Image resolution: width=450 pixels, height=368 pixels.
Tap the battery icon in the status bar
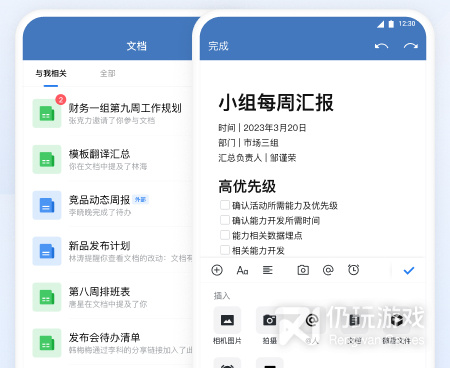[x=391, y=24]
